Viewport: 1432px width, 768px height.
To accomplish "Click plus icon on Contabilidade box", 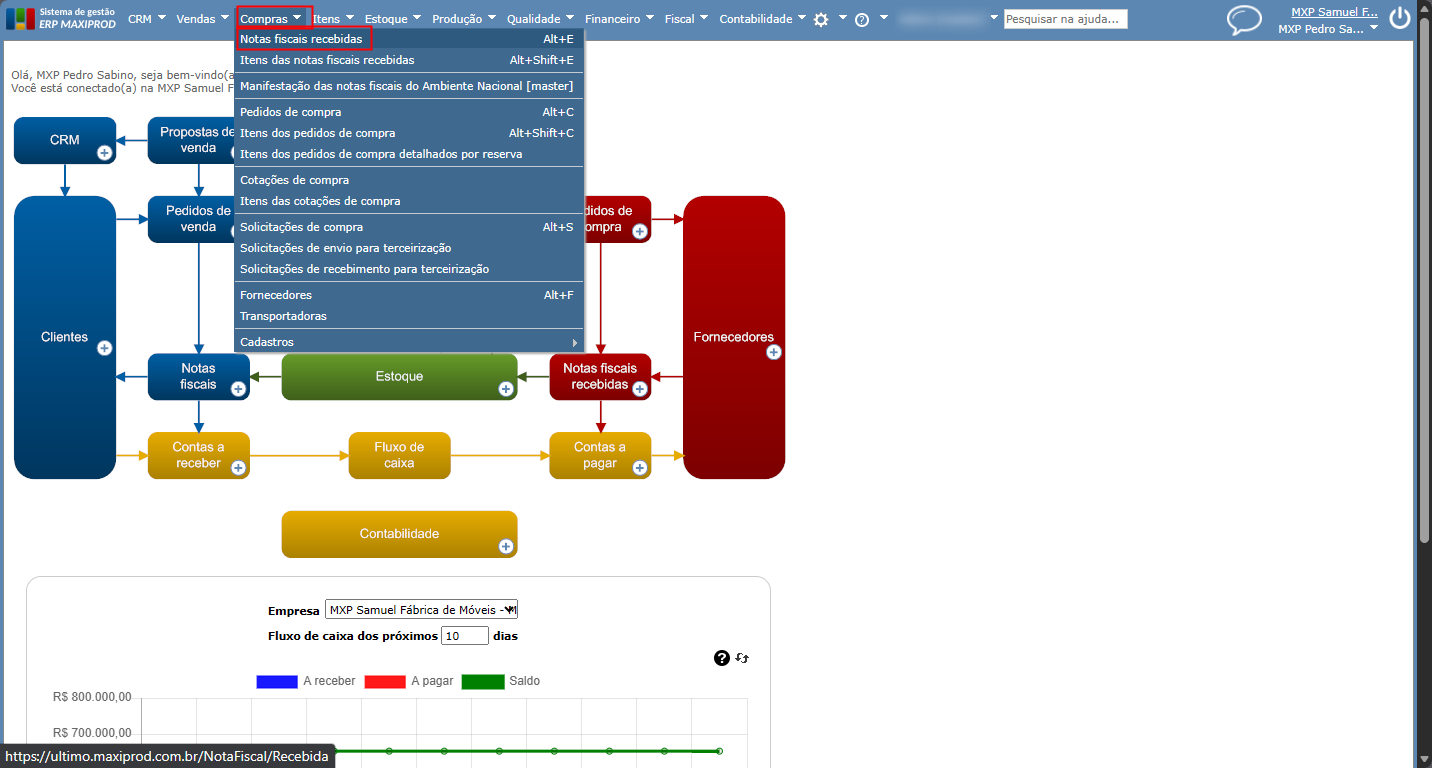I will click(506, 546).
